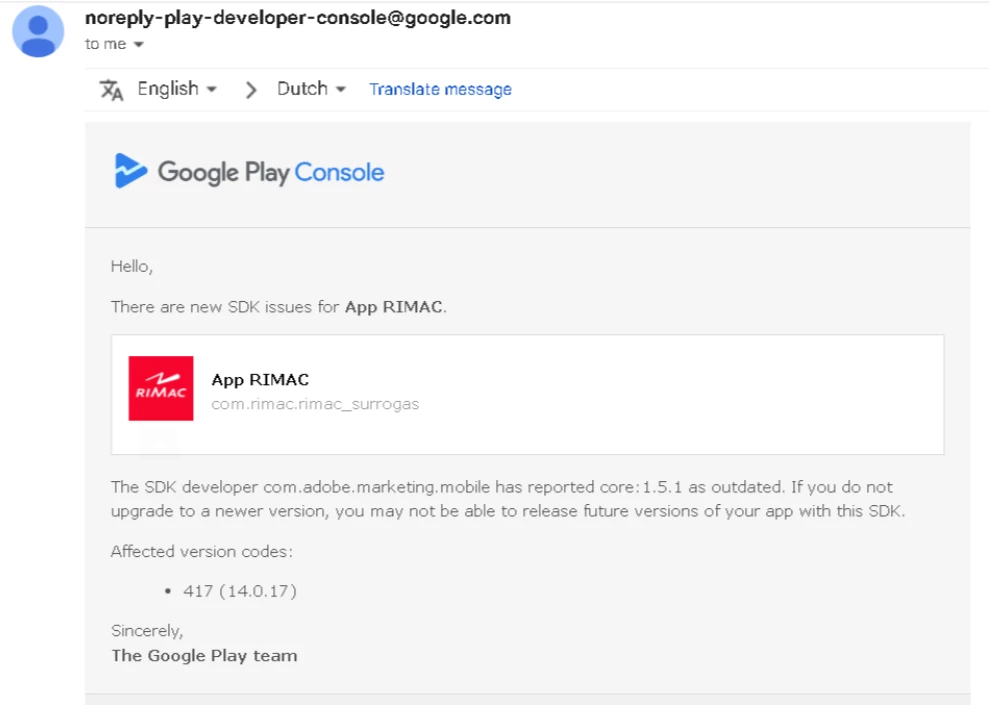Click the 'Sincerely,' closing text
This screenshot has width=989, height=705.
(147, 631)
